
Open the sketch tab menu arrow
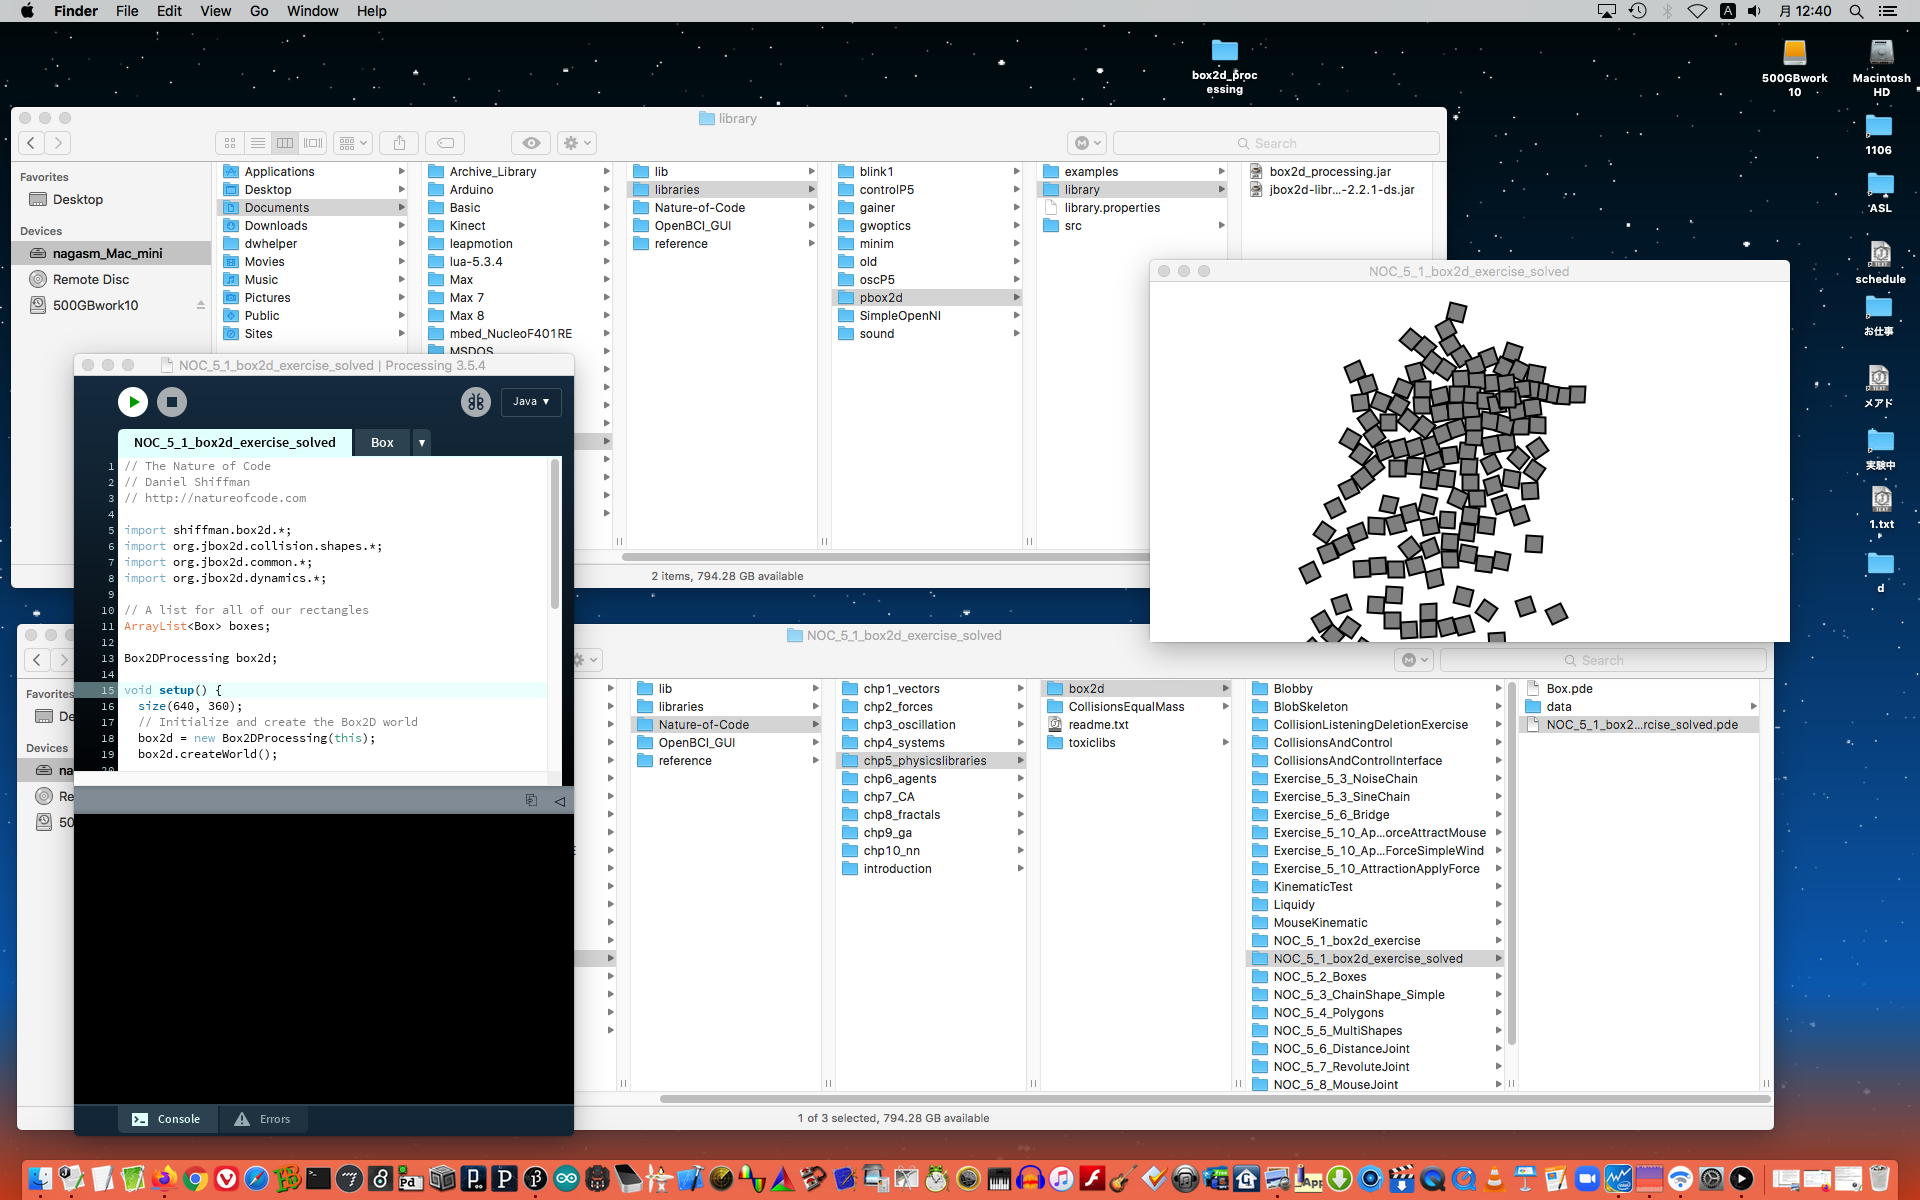pos(422,442)
